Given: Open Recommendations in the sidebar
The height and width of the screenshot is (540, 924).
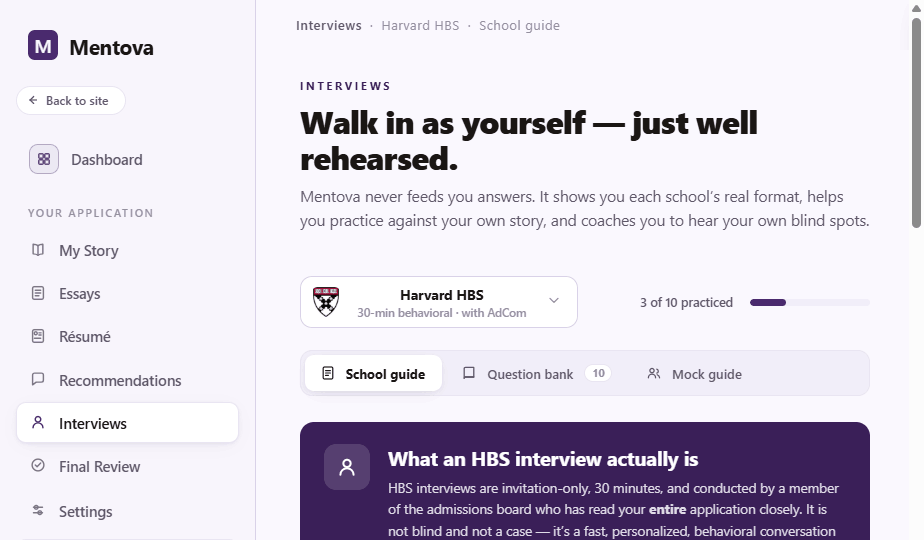Looking at the screenshot, I should tap(127, 380).
